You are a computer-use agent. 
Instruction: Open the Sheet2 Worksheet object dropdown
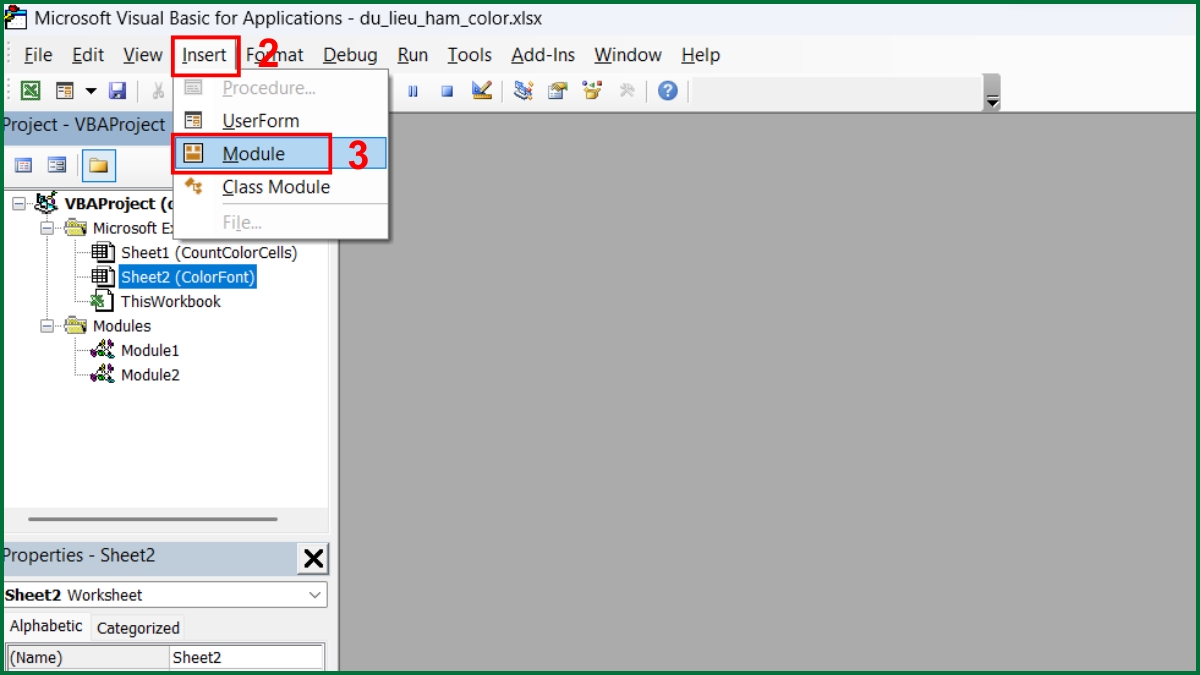coord(316,594)
